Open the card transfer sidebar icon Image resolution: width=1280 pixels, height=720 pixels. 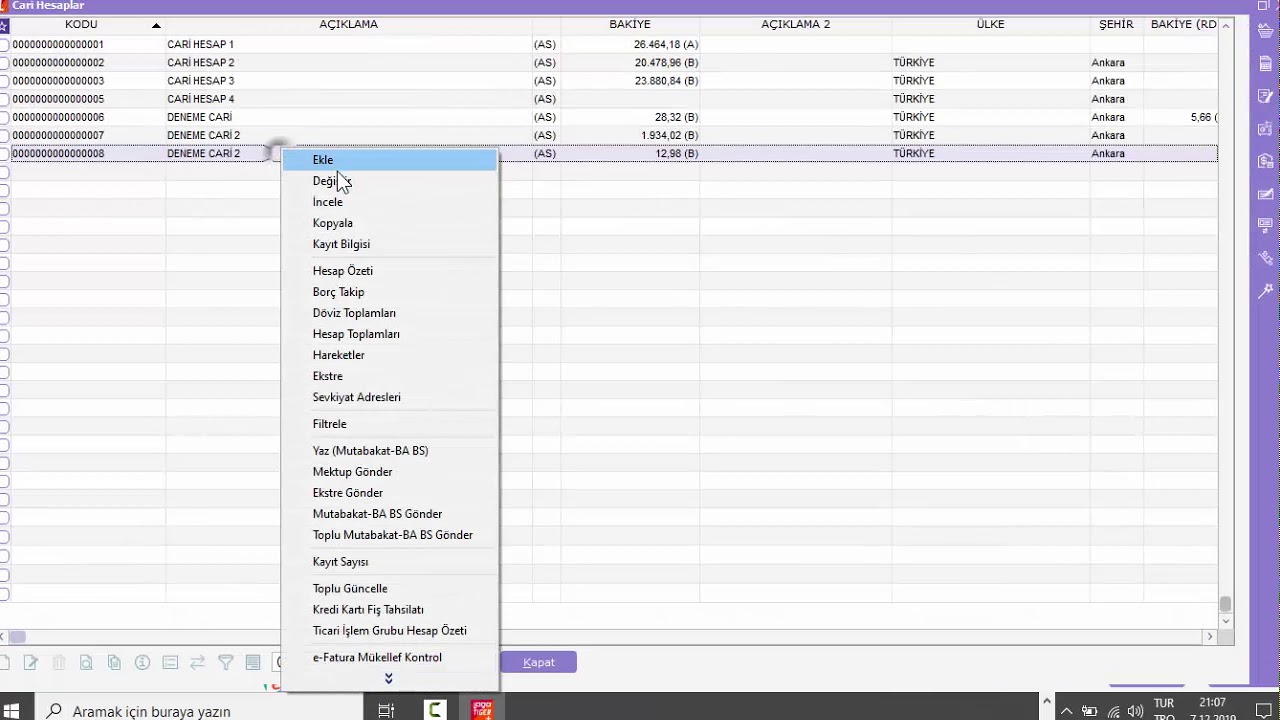1266,226
